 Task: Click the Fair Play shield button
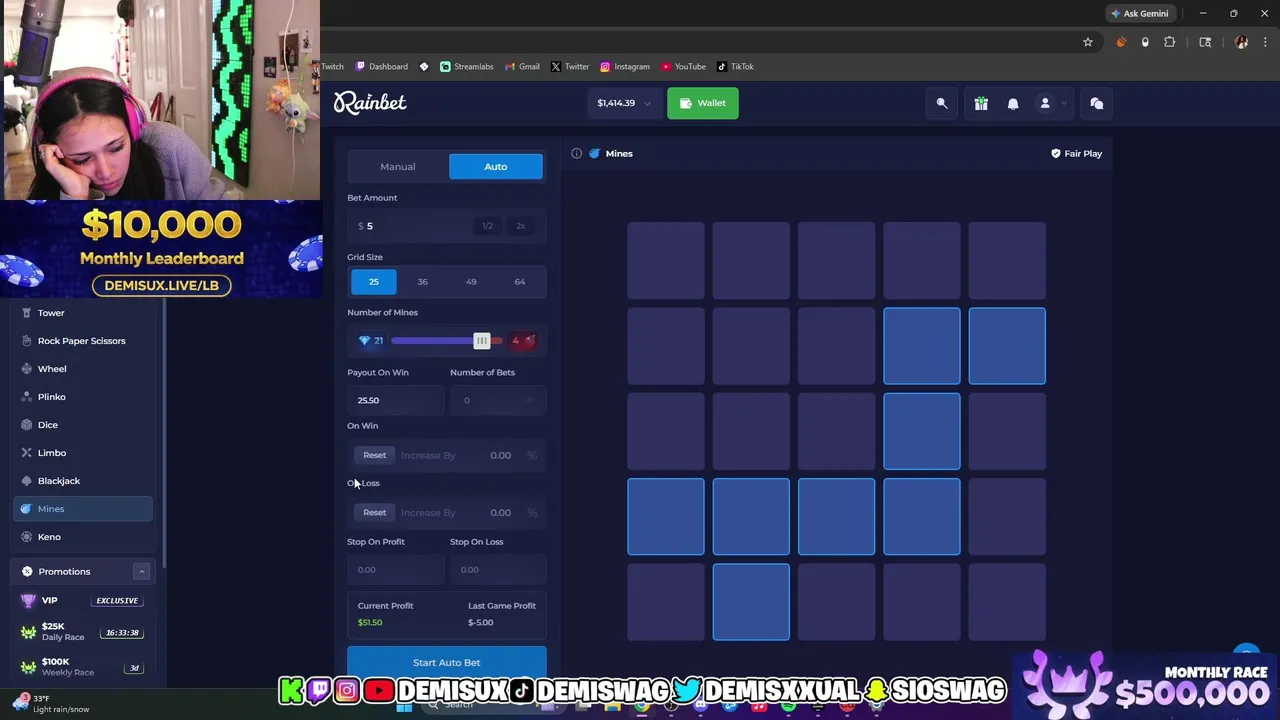click(x=1076, y=153)
